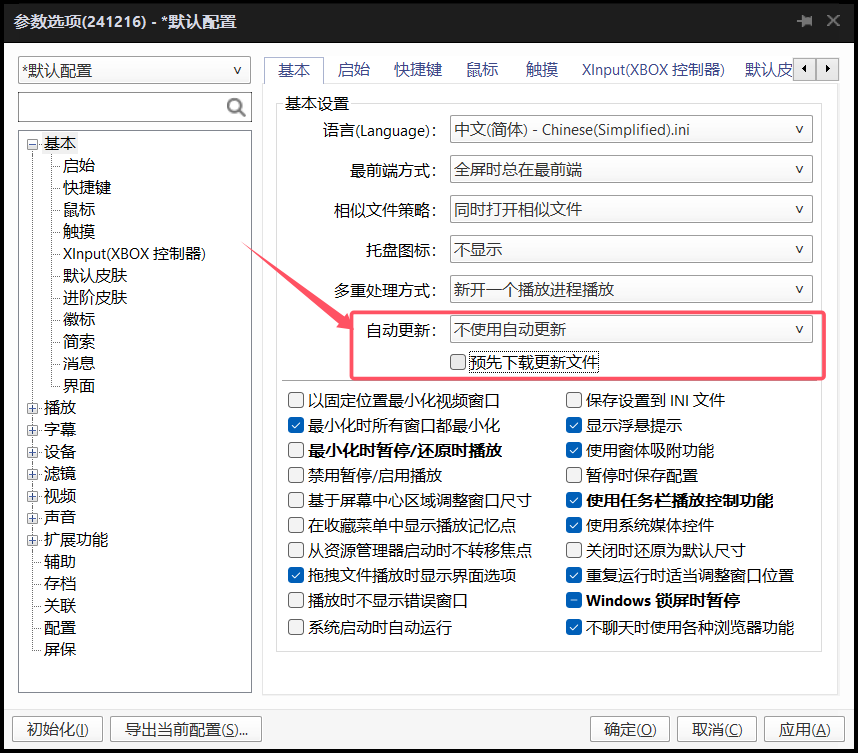The image size is (858, 753).
Task: Enable 最小化时暂停/还原时播放
Action: pos(295,450)
